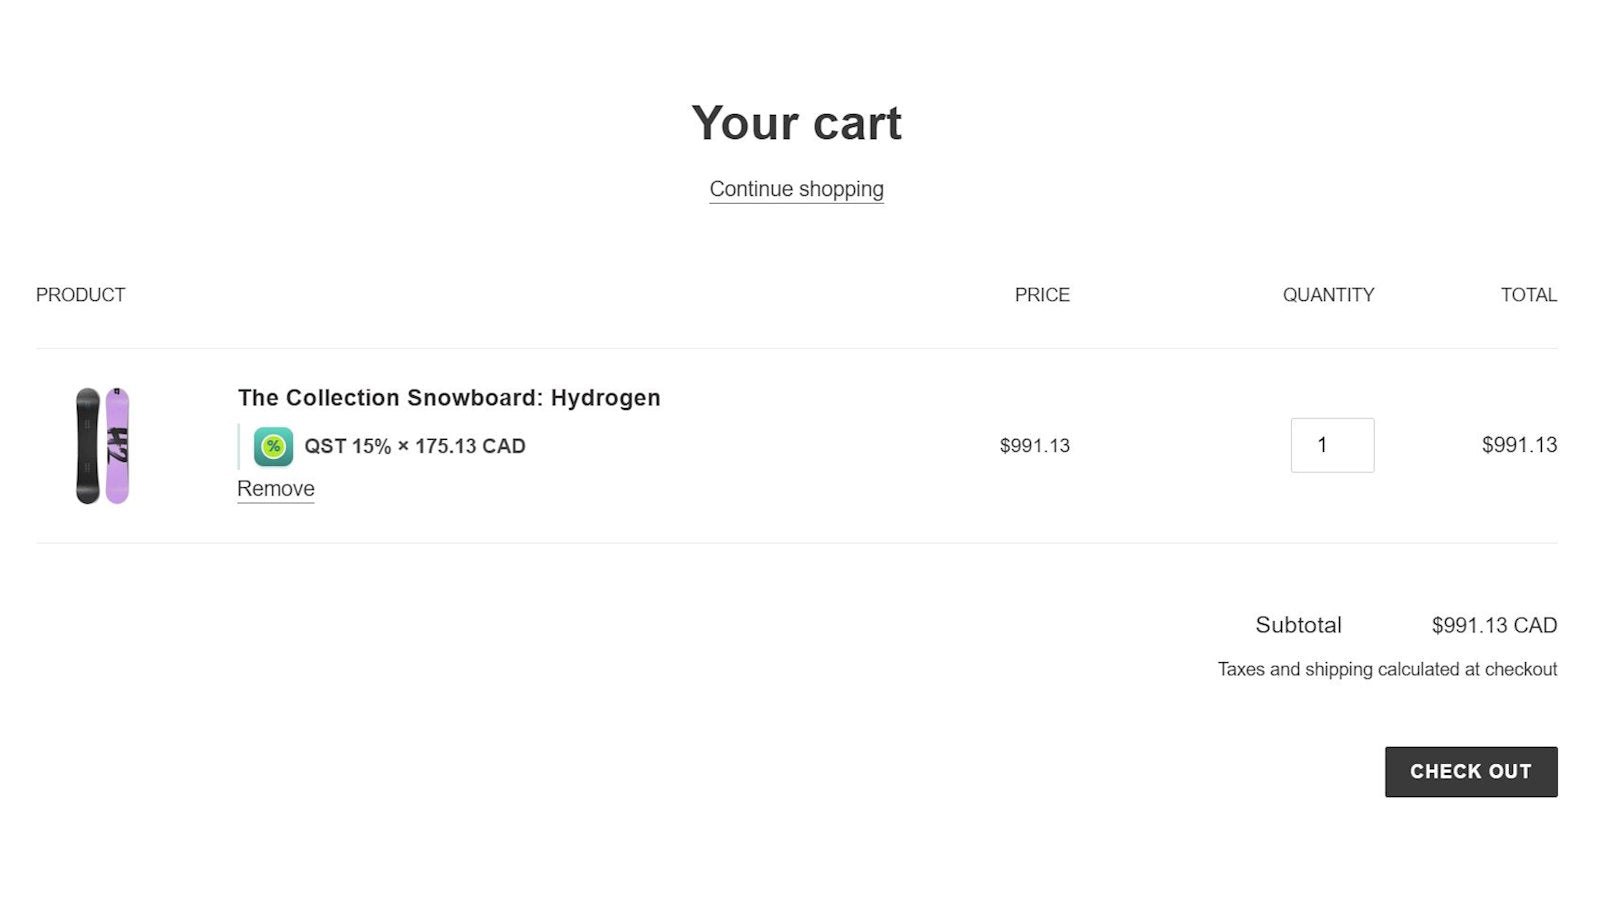Image resolution: width=1600 pixels, height=900 pixels.
Task: Click the Subtotal label
Action: click(1299, 625)
